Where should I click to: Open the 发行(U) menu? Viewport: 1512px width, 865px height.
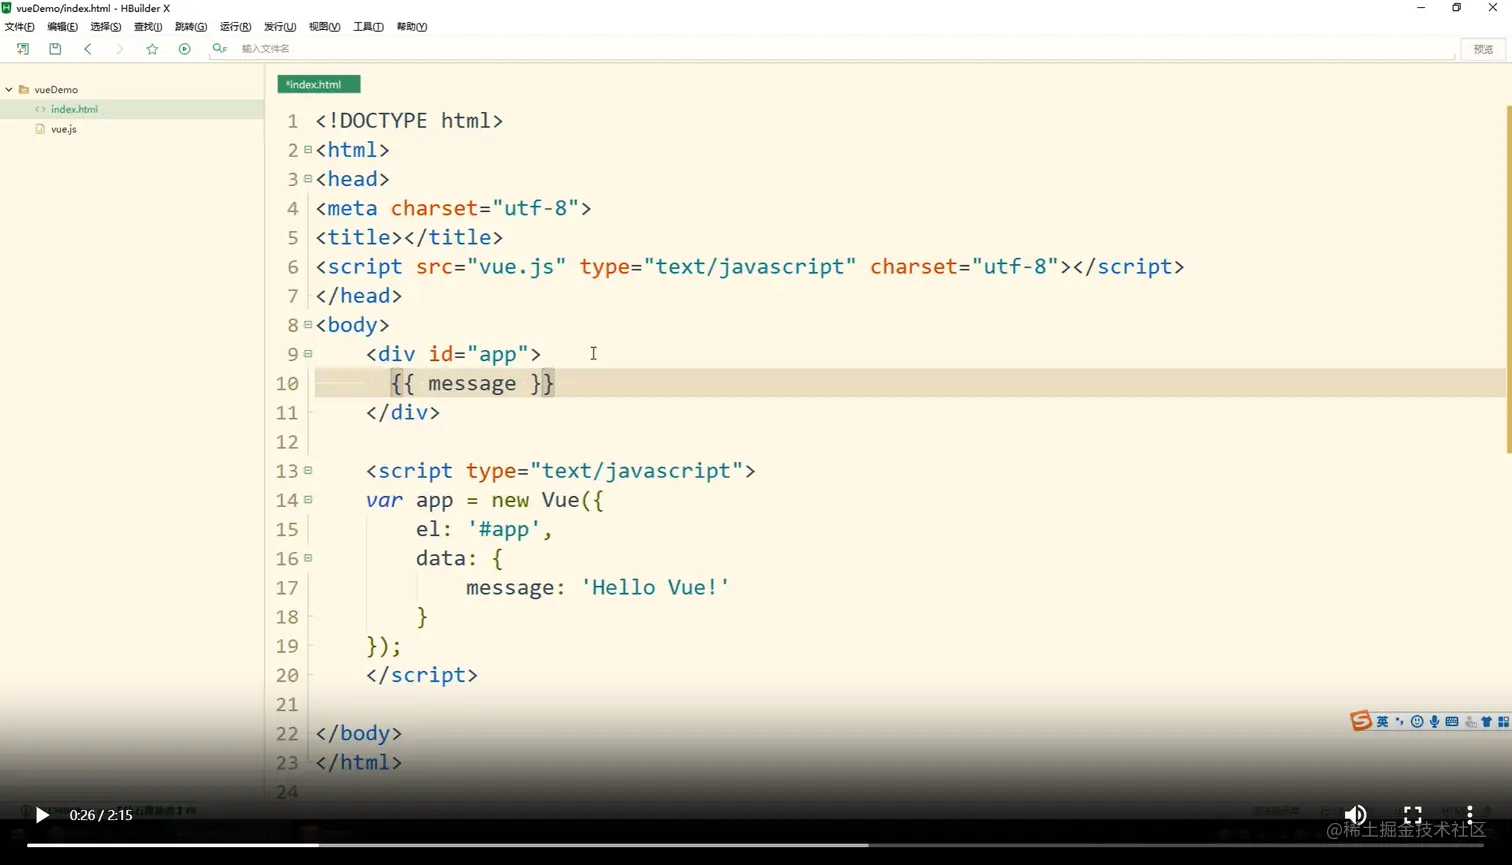pyautogui.click(x=280, y=27)
